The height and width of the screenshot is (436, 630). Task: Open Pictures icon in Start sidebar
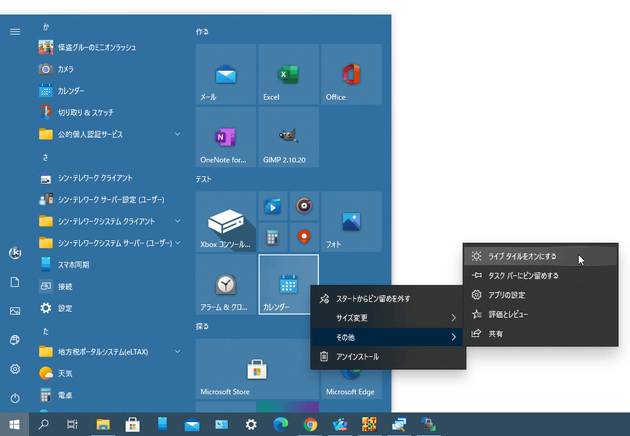click(x=15, y=311)
